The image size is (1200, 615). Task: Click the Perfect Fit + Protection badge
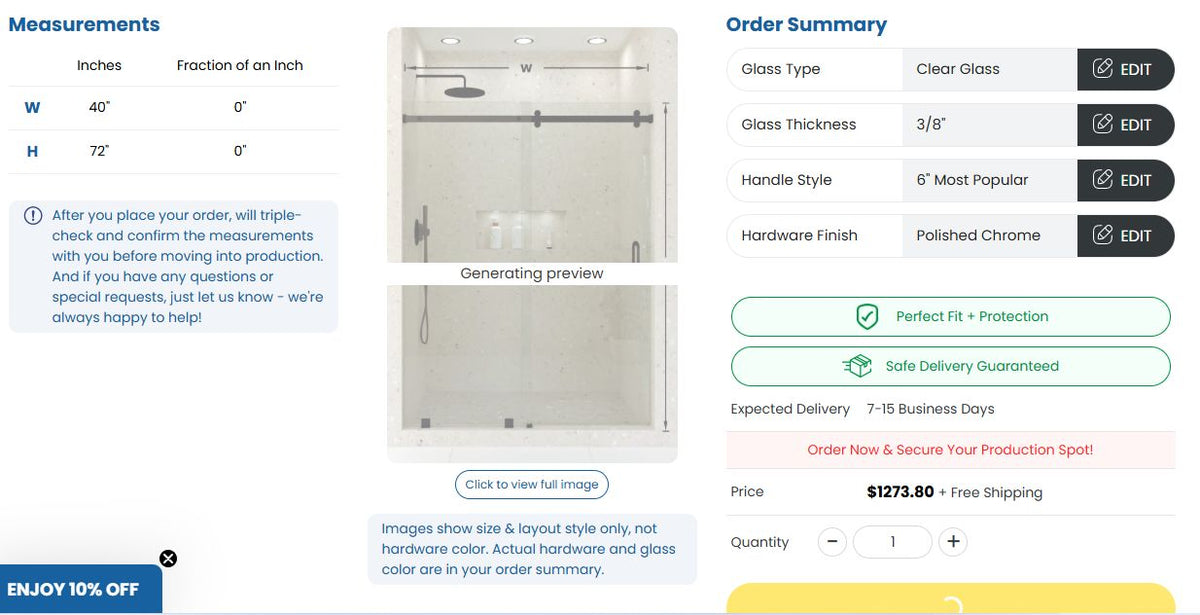coord(950,317)
